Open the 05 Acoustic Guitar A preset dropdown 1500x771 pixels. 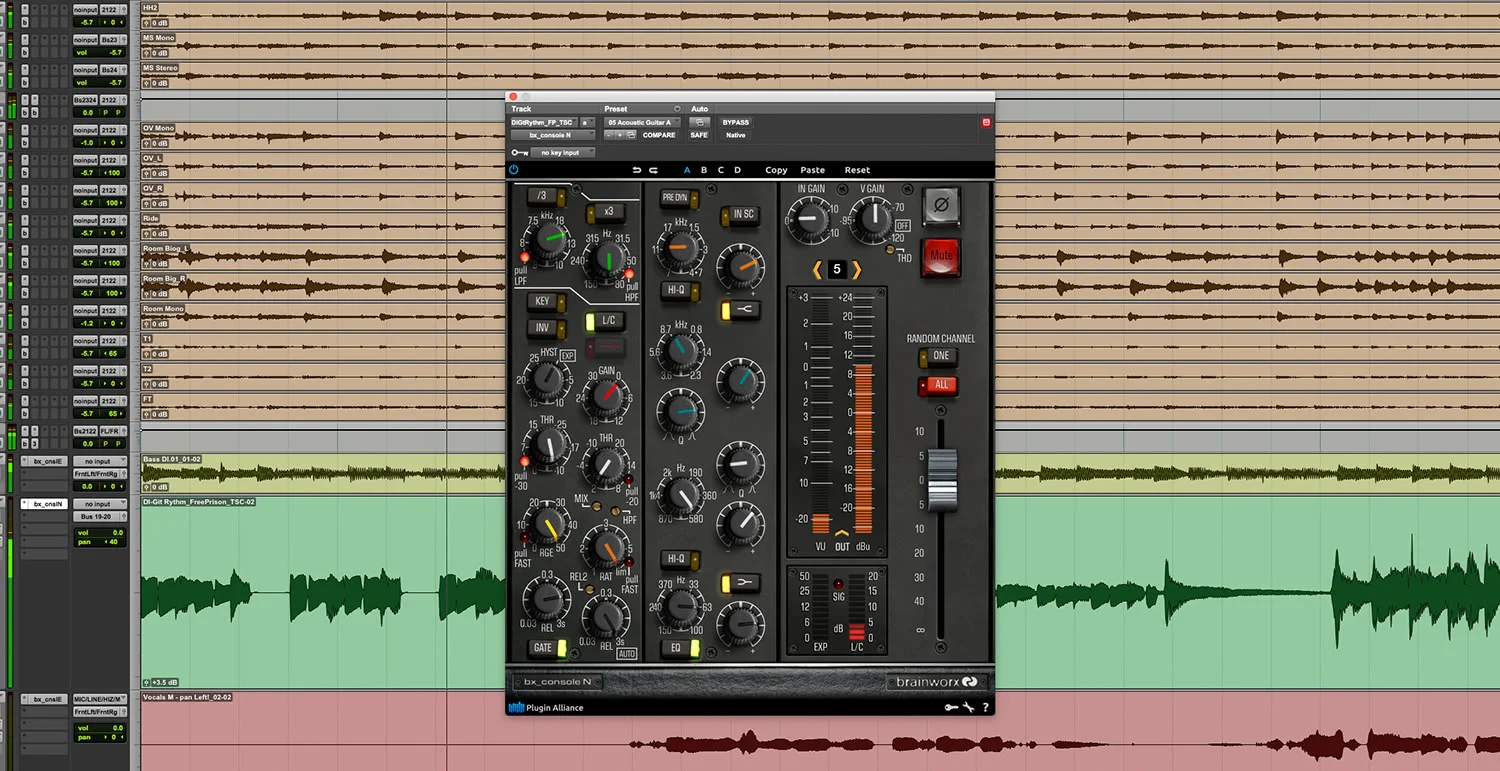point(642,122)
